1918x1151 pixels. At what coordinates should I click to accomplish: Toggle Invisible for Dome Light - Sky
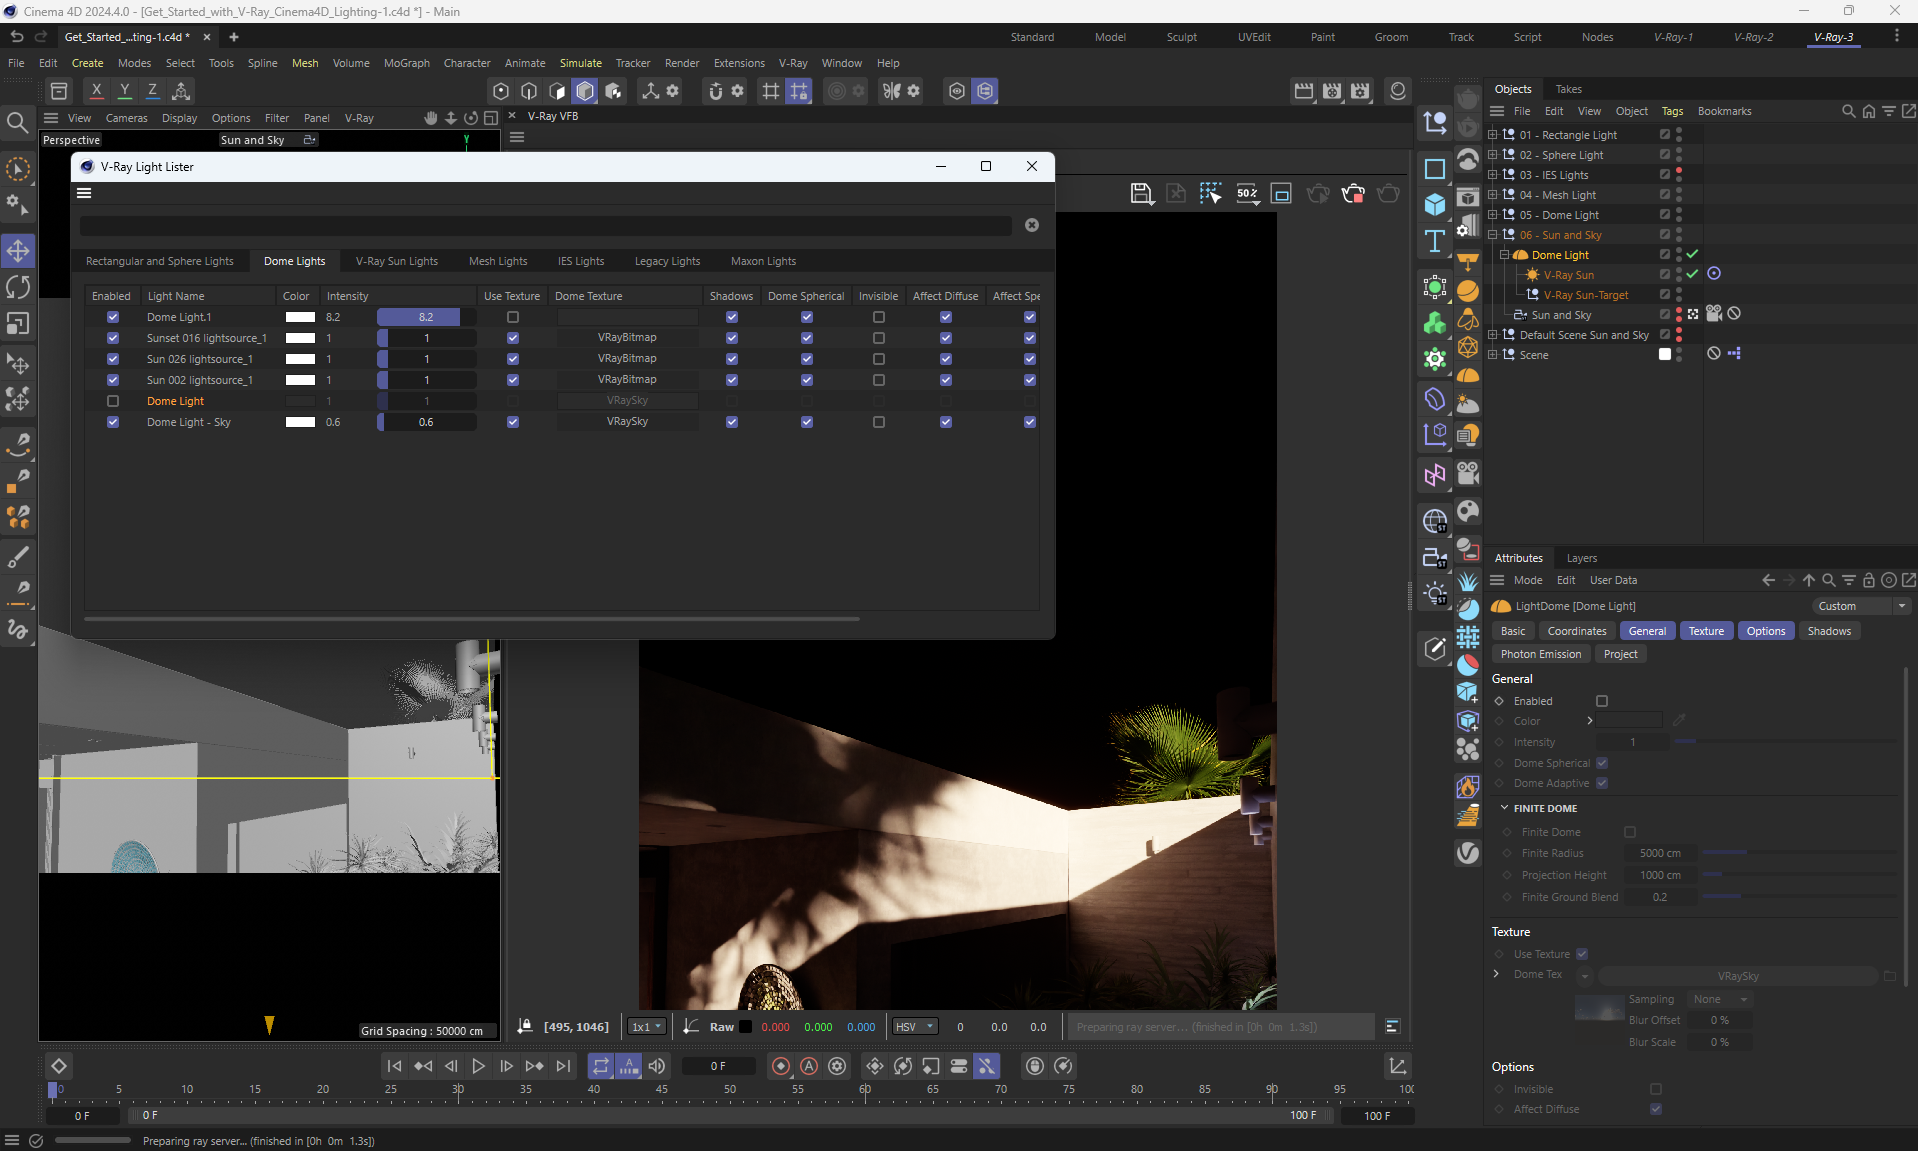pos(878,422)
